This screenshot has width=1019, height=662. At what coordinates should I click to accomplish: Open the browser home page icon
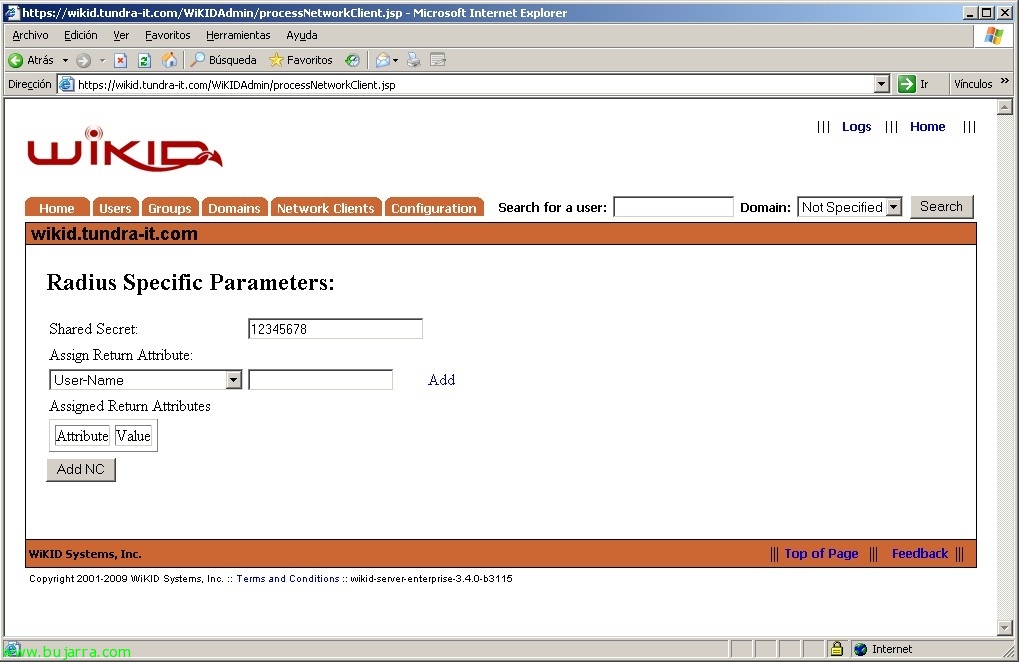(169, 60)
